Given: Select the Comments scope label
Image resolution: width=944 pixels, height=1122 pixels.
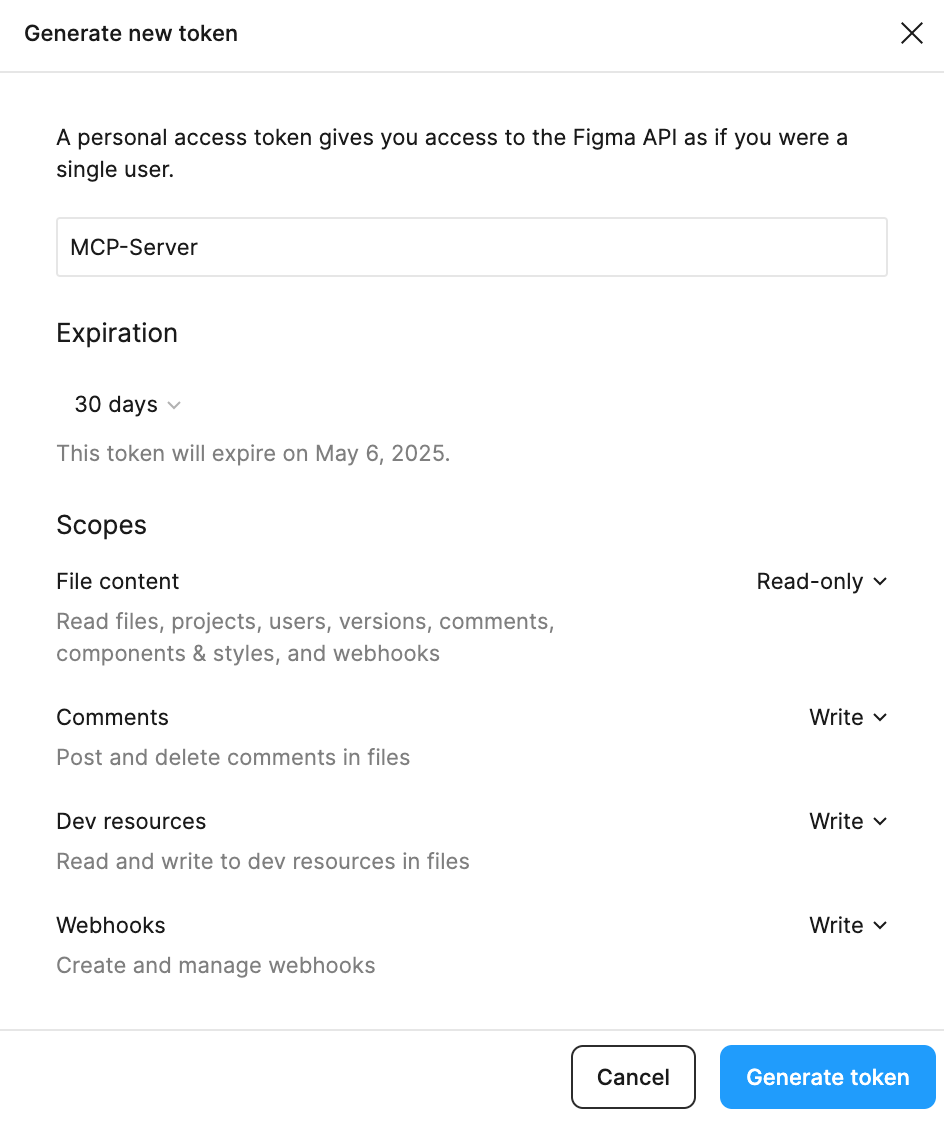Looking at the screenshot, I should click(x=112, y=718).
